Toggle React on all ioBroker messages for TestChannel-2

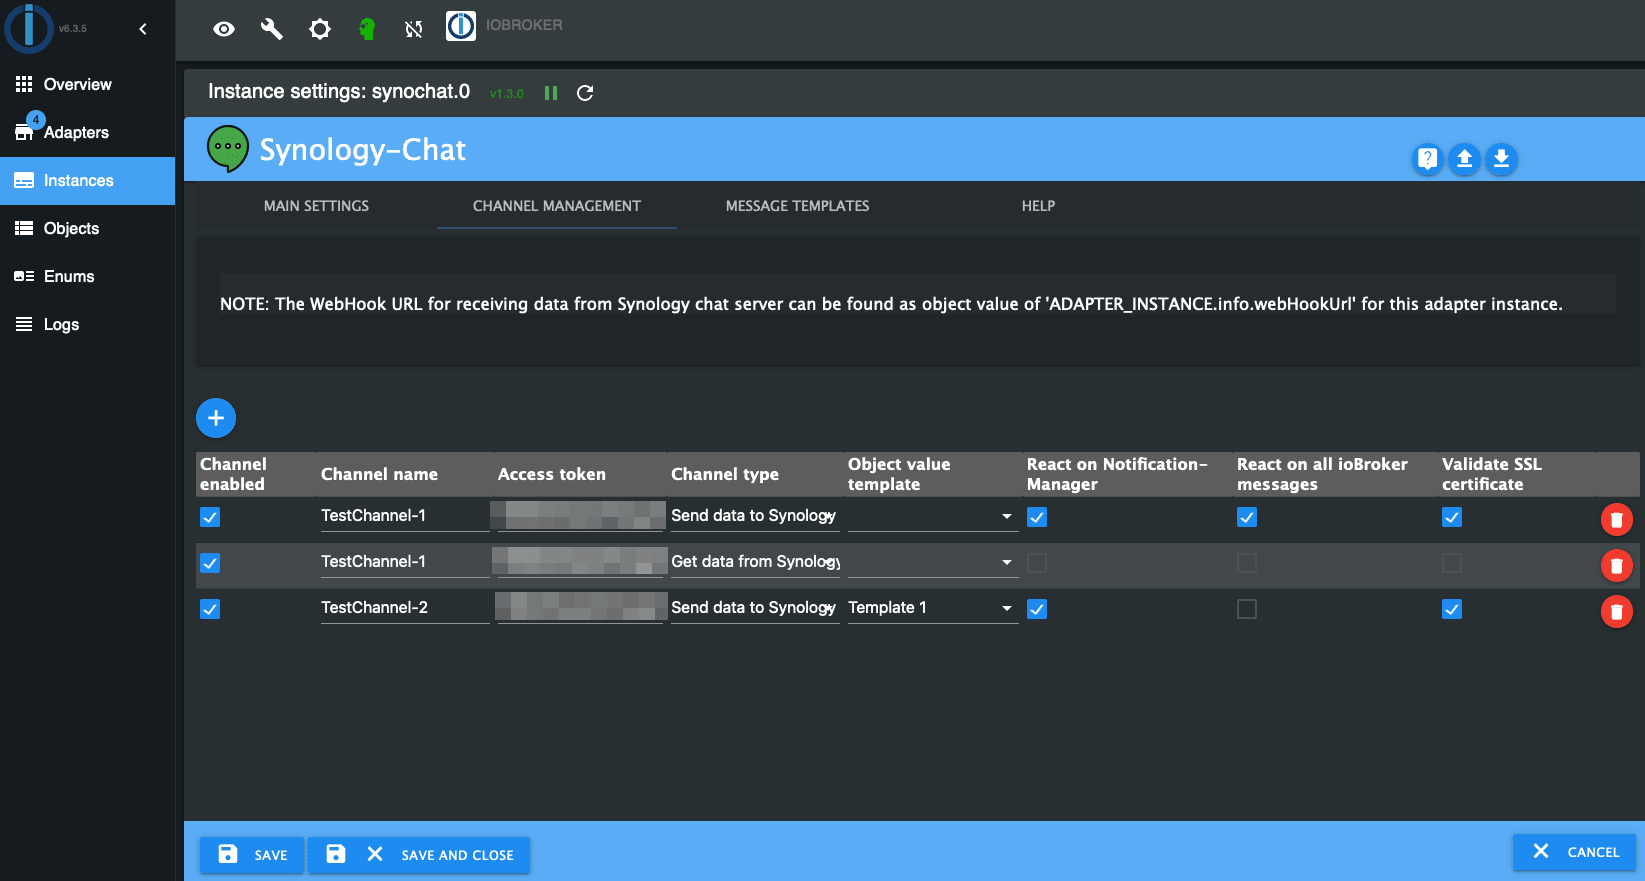[1247, 609]
